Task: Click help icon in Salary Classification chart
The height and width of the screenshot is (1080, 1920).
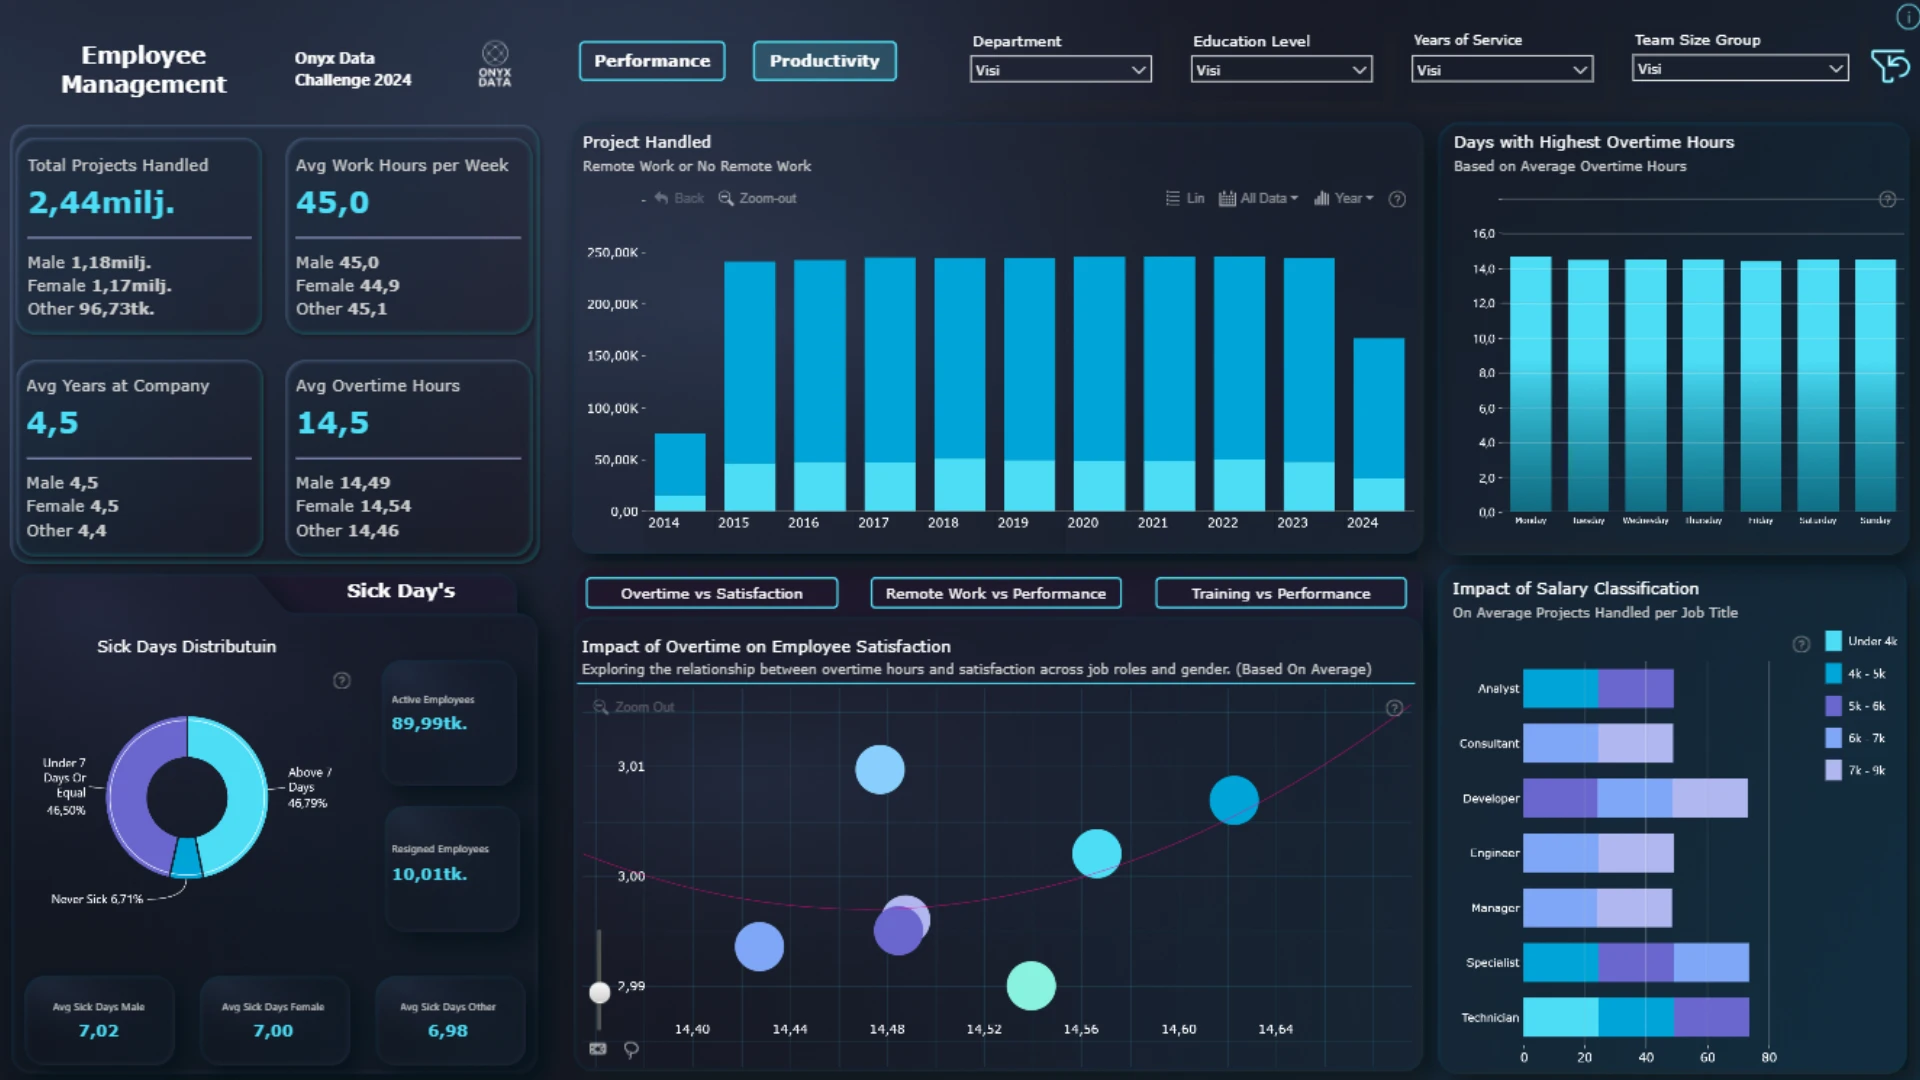Action: click(x=1801, y=644)
